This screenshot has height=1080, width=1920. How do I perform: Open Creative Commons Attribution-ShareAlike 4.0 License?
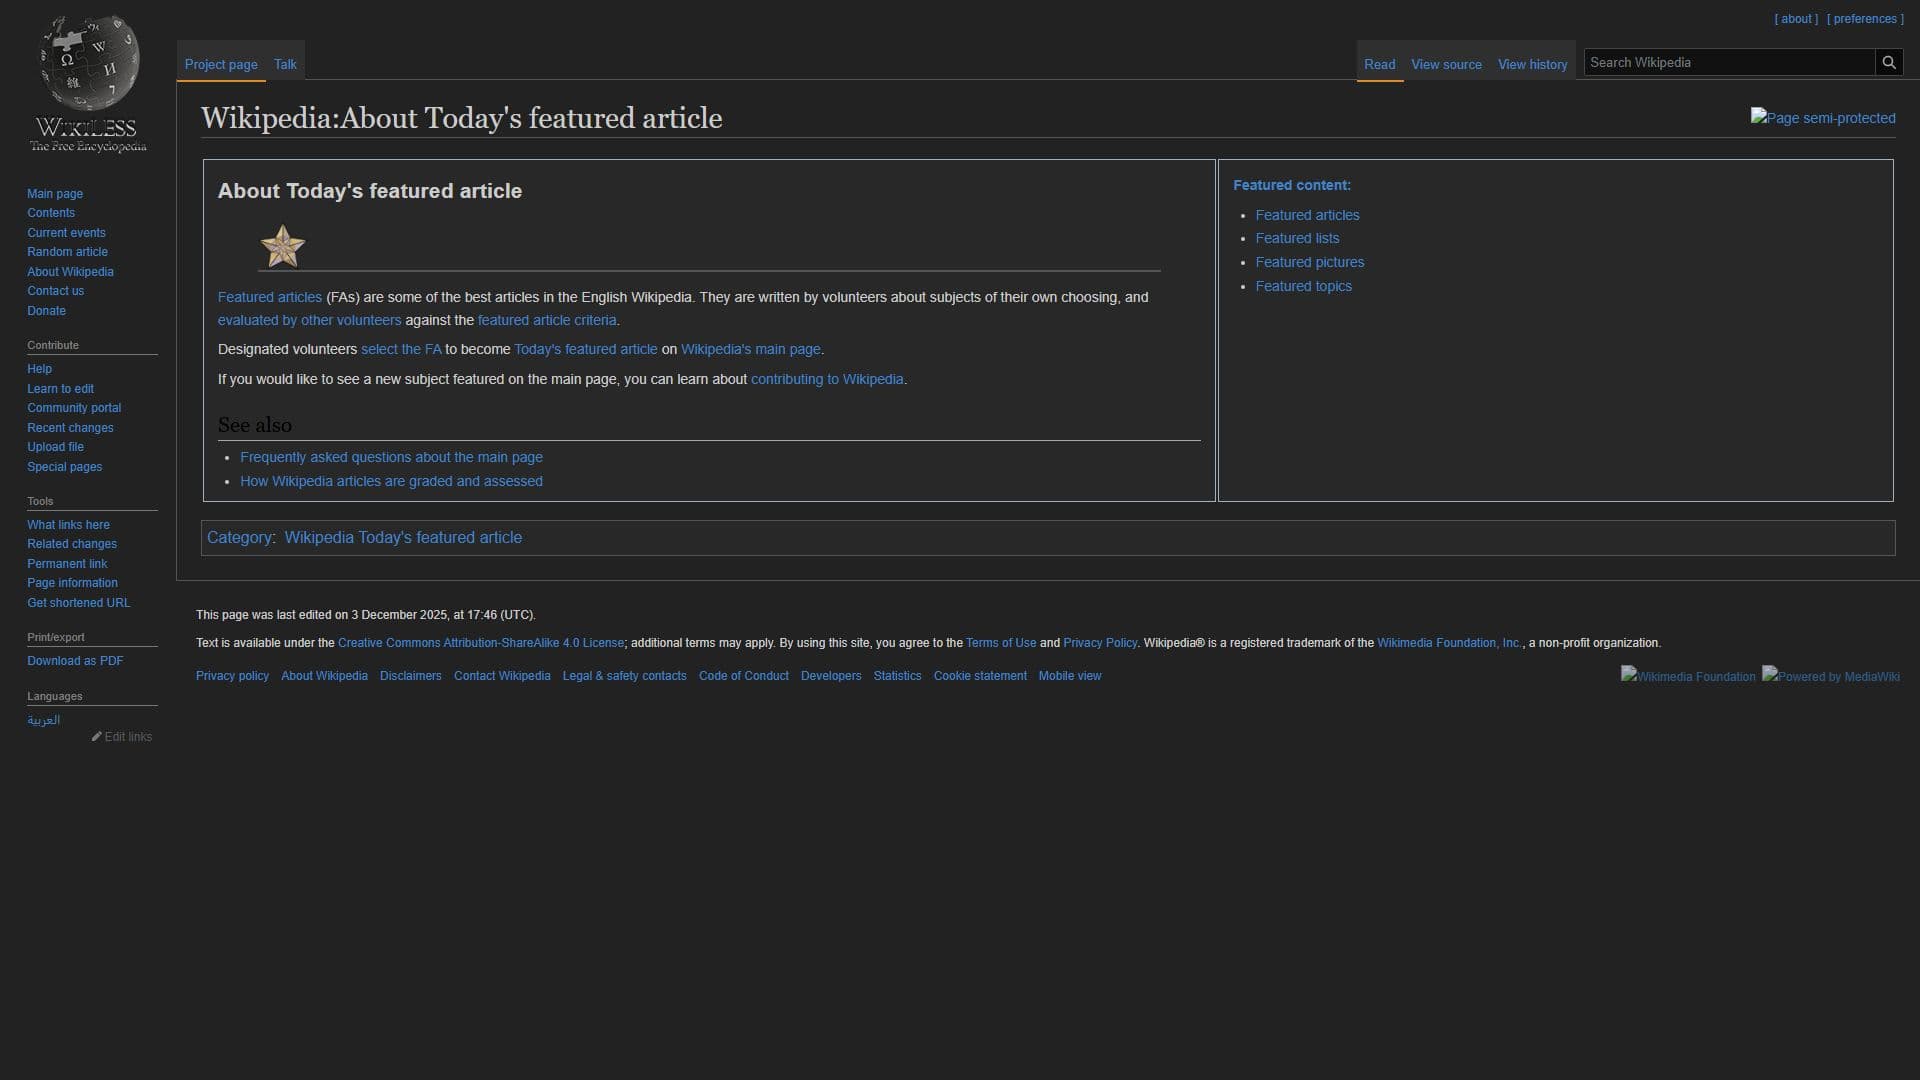[481, 643]
